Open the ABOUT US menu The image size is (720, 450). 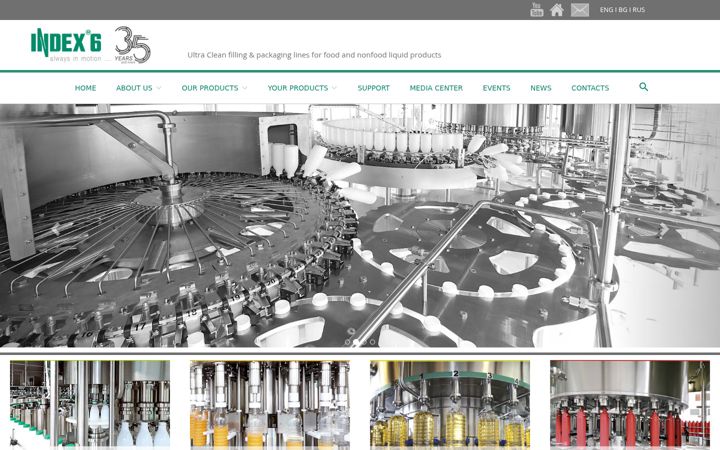point(134,88)
